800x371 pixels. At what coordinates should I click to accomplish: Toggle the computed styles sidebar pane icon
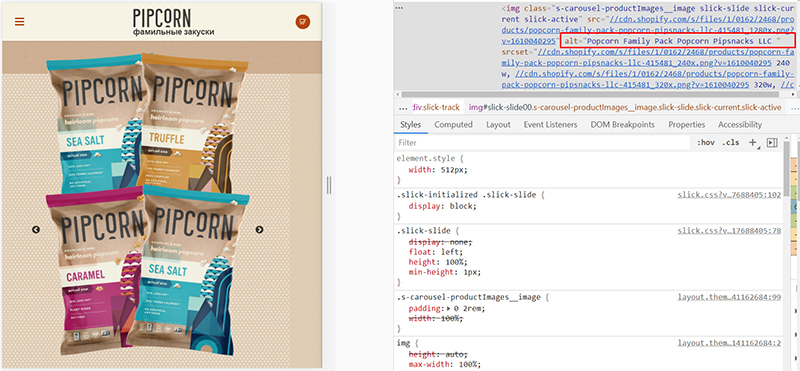coord(772,142)
